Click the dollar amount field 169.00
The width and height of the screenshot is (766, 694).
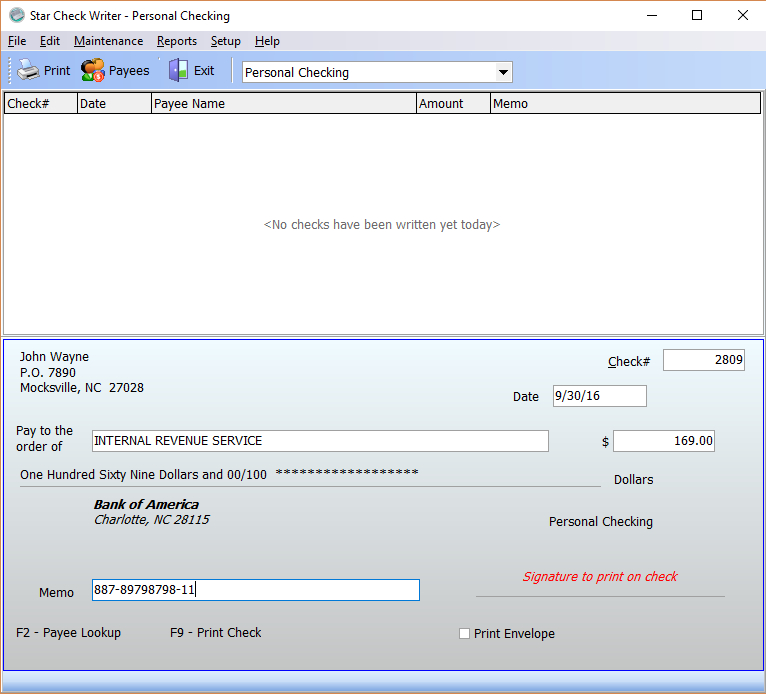tap(664, 441)
